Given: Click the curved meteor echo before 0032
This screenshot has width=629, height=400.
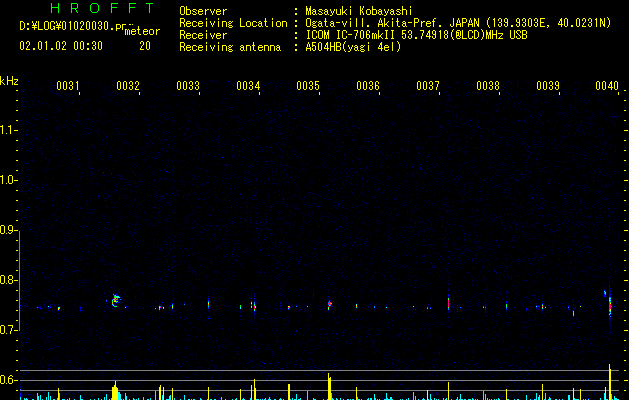Looking at the screenshot, I should click(x=116, y=301).
